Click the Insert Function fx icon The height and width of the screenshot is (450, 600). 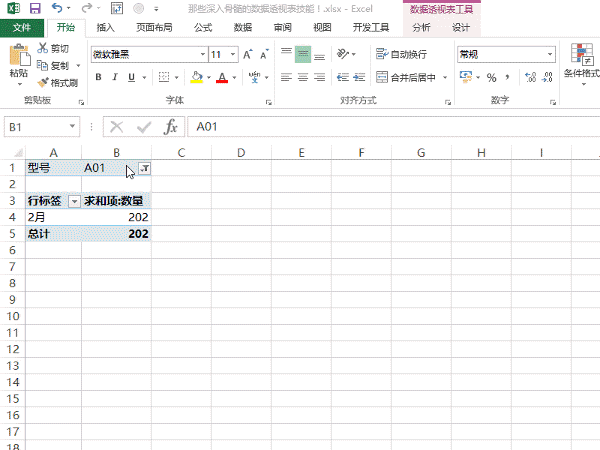click(171, 127)
